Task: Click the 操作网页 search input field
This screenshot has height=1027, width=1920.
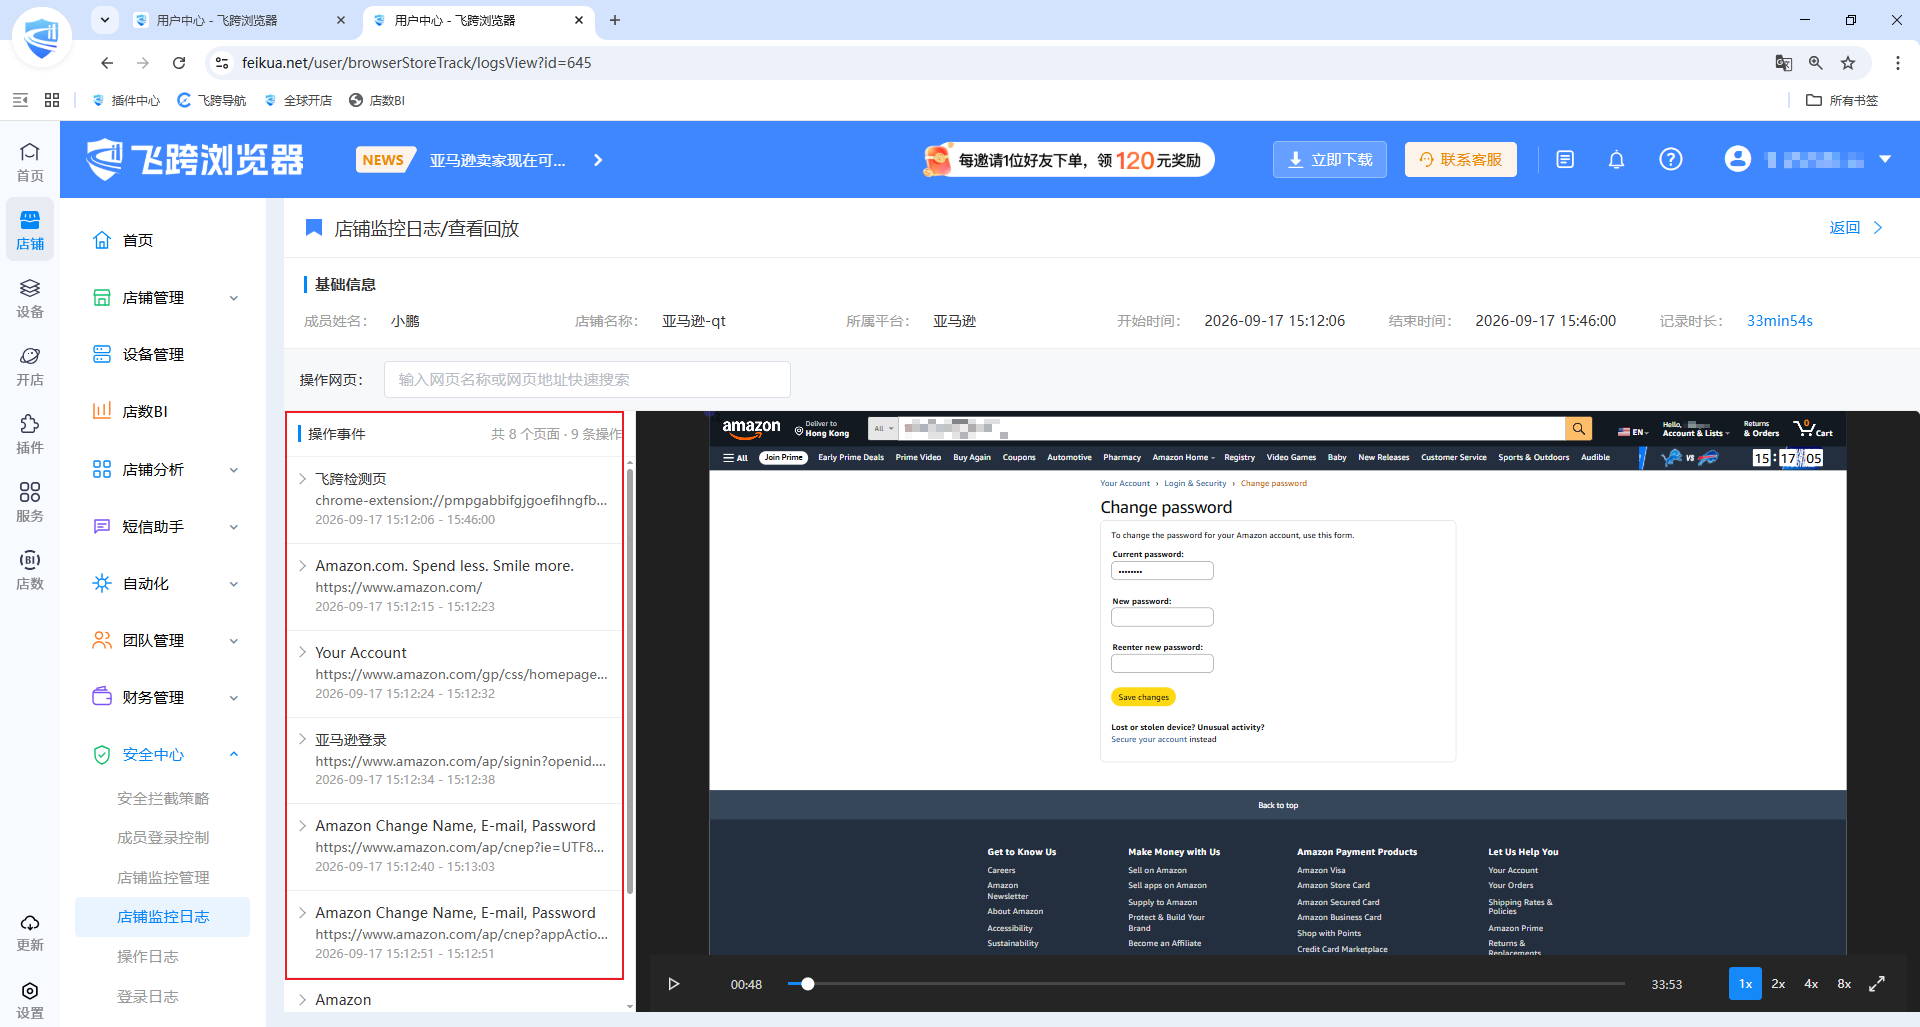Action: [x=587, y=380]
